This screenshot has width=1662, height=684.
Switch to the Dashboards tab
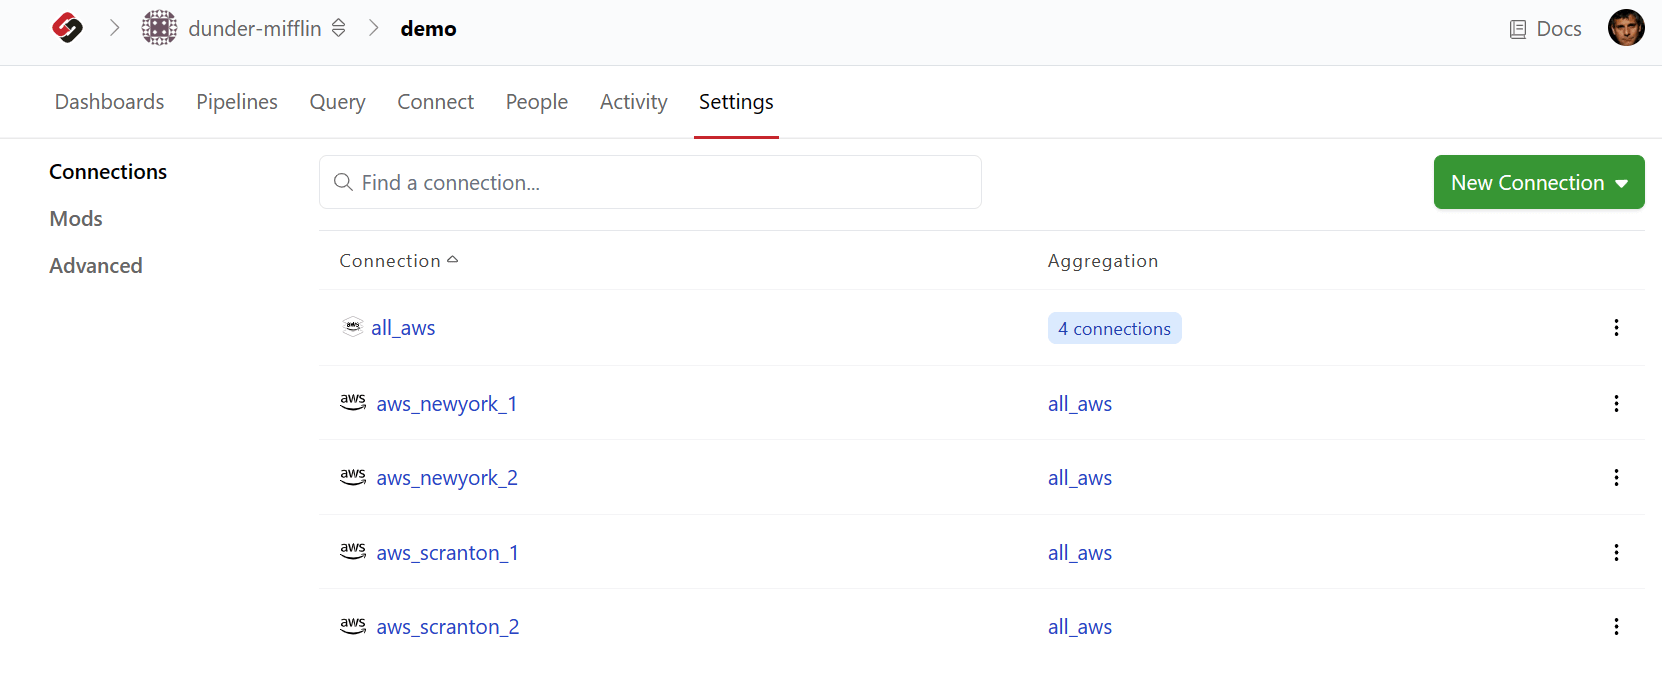109,102
